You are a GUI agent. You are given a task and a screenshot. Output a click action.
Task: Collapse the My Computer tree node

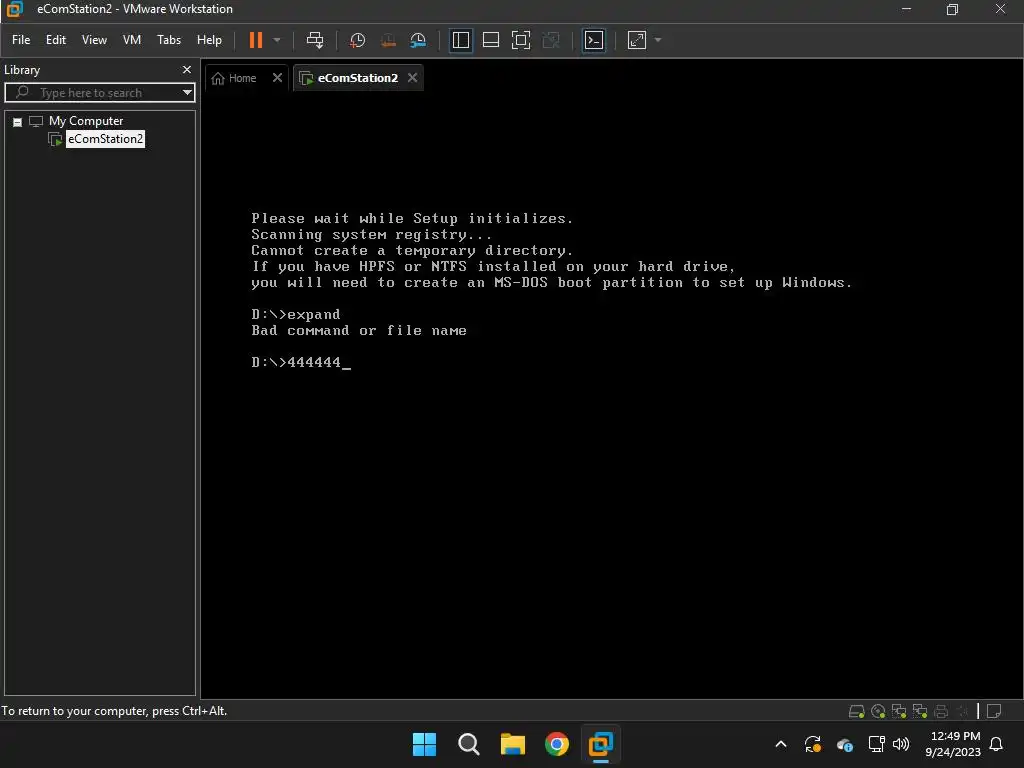coord(18,122)
